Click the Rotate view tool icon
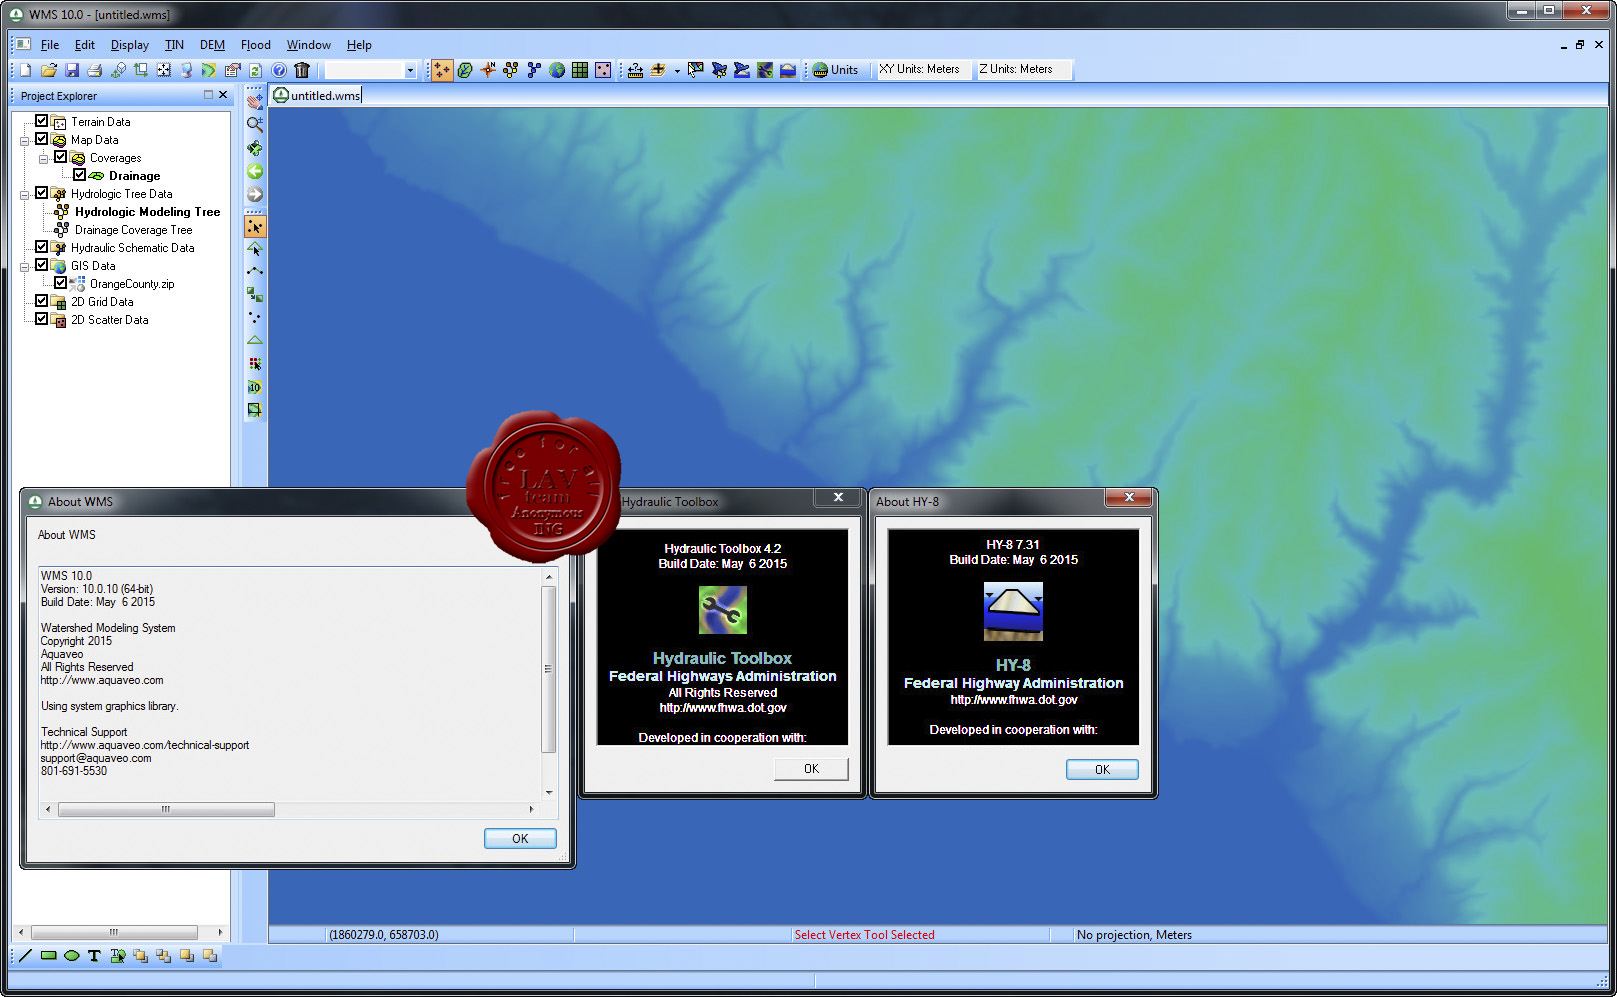The width and height of the screenshot is (1617, 997). [x=255, y=148]
